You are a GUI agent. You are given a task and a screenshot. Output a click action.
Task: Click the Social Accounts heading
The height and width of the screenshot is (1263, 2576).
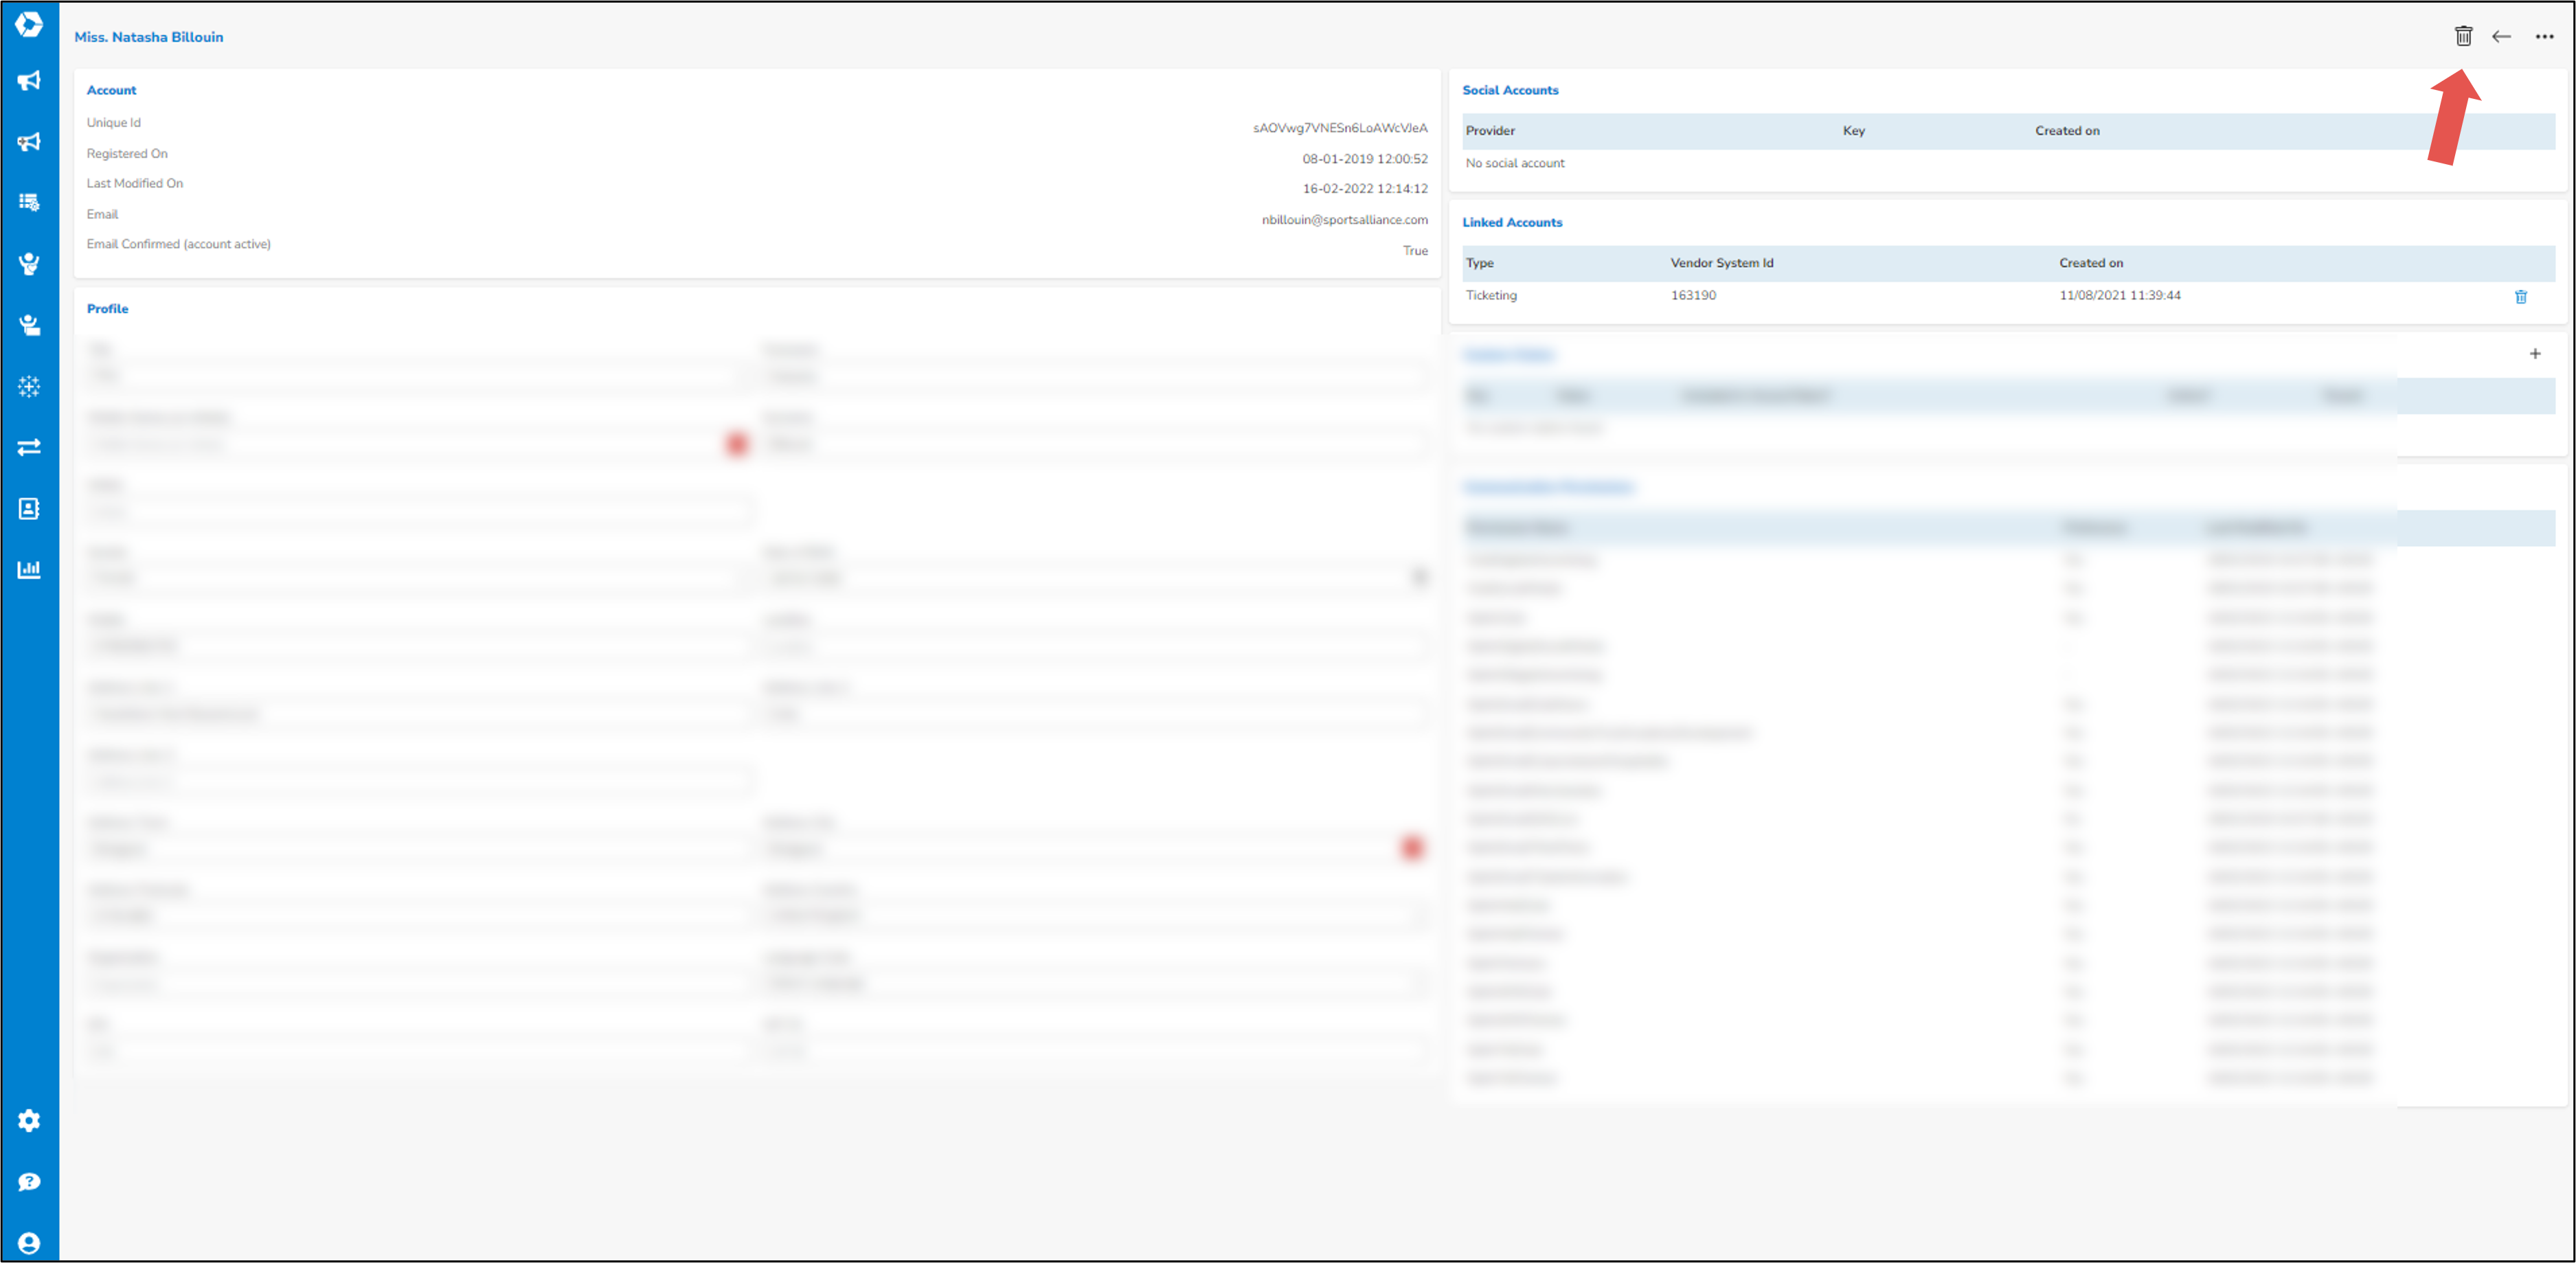click(1510, 90)
